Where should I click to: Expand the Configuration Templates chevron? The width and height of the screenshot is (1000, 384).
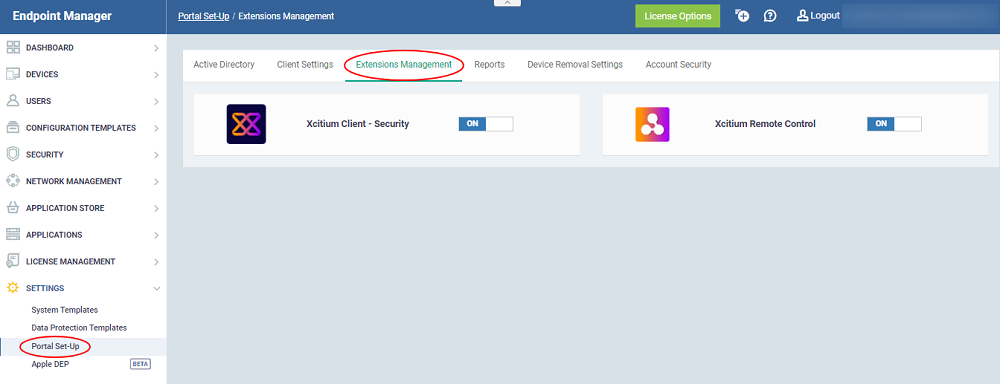(x=156, y=128)
